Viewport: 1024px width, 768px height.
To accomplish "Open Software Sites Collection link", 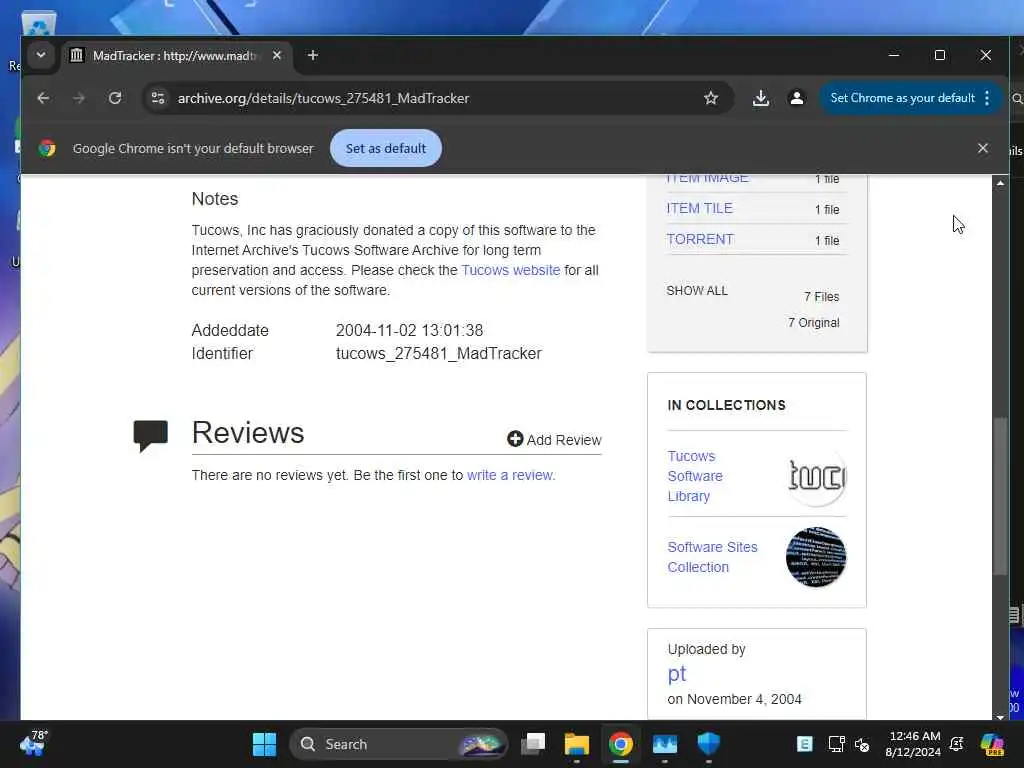I will click(712, 557).
